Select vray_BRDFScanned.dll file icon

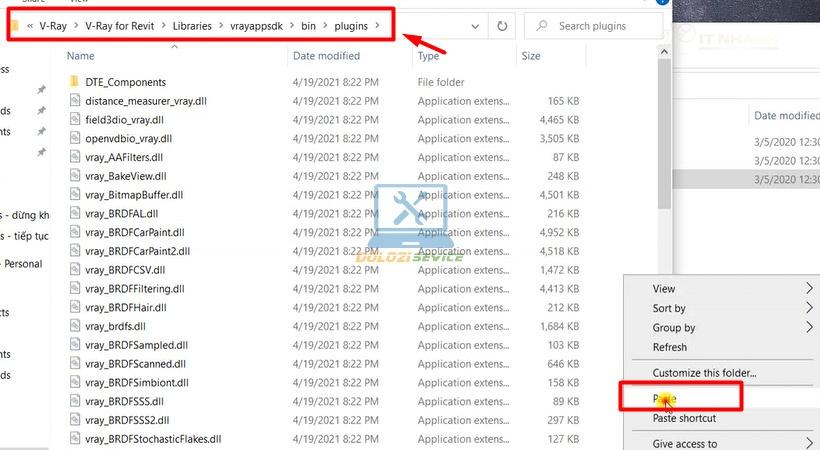(75, 363)
